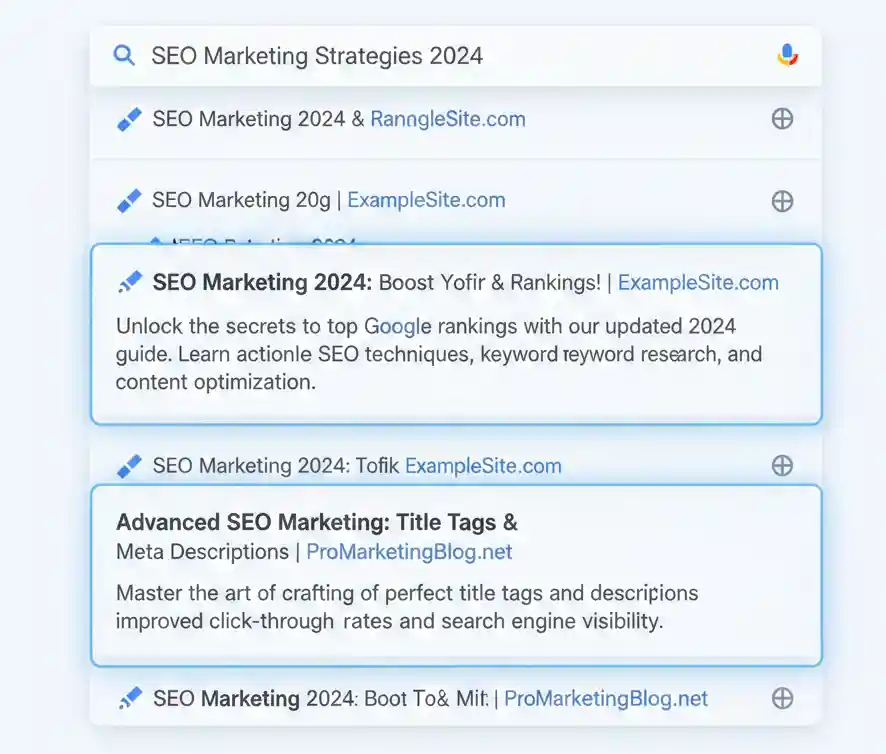Click the blue magnifying glass search icon

[124, 56]
